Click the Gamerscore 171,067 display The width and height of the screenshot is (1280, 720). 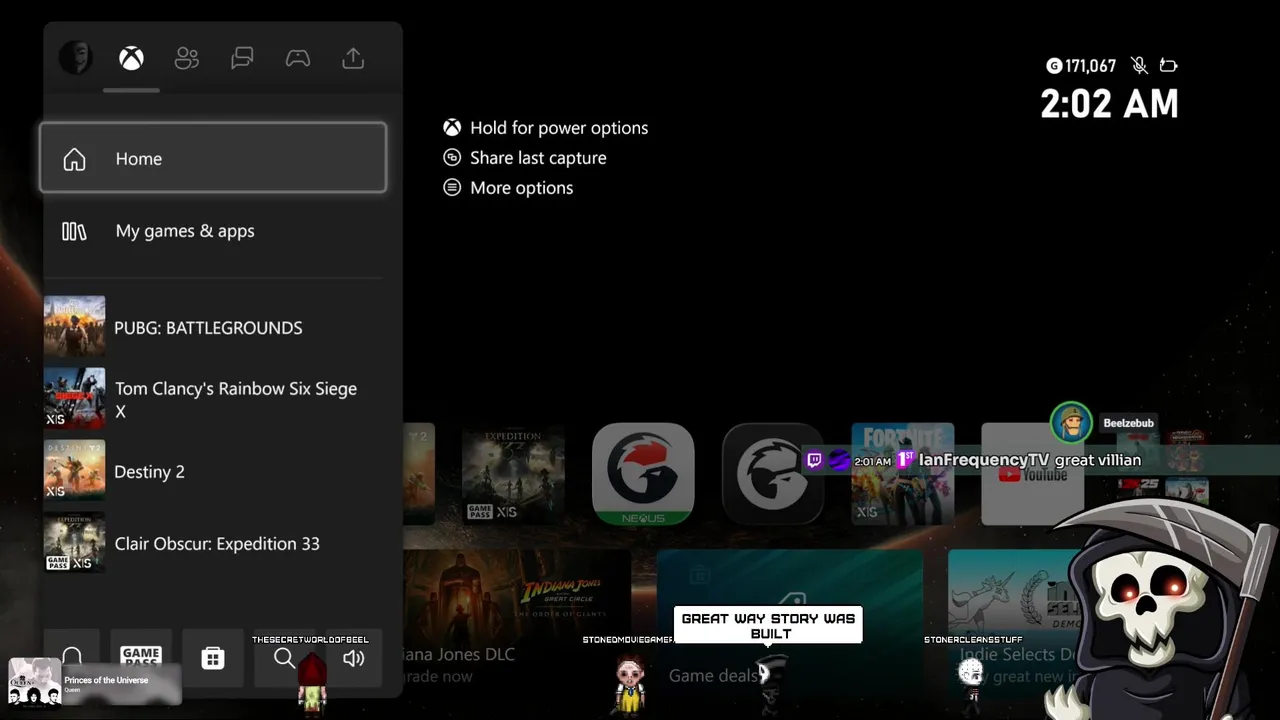pos(1081,66)
